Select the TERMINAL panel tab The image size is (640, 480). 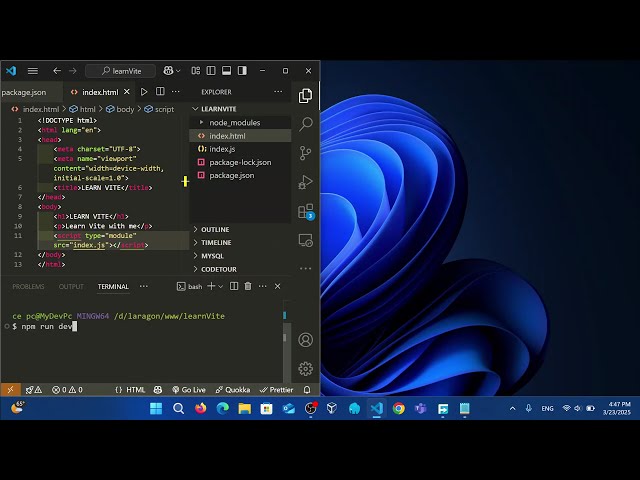click(x=113, y=287)
